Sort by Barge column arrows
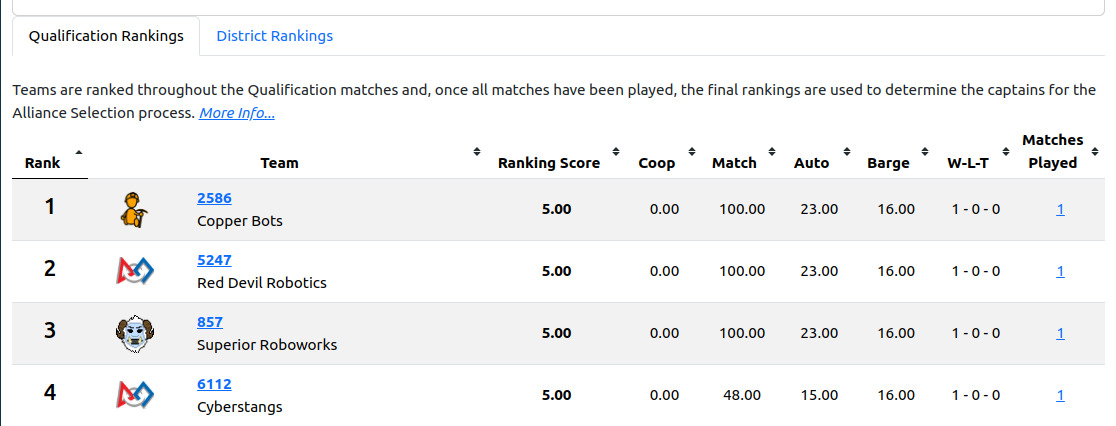This screenshot has width=1116, height=426. point(927,152)
